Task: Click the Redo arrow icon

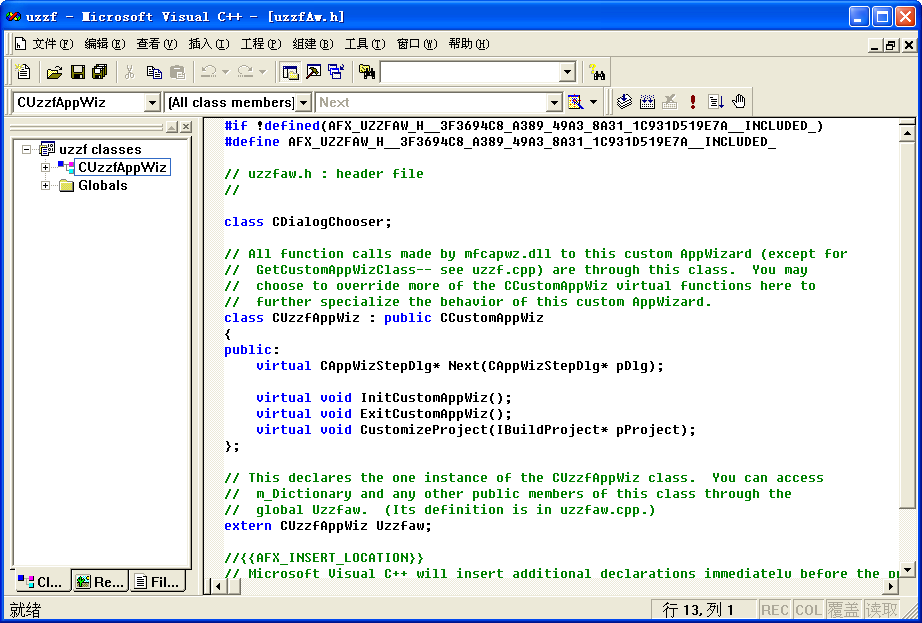Action: click(x=245, y=72)
